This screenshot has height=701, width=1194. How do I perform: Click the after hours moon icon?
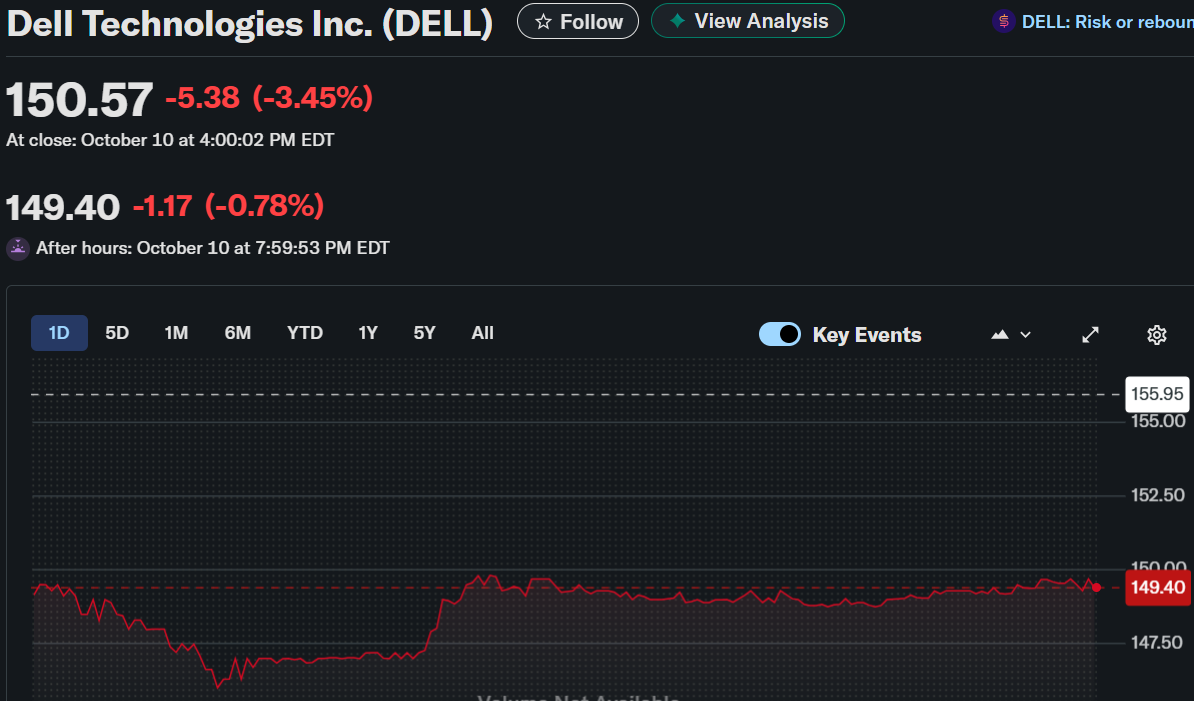pyautogui.click(x=18, y=248)
